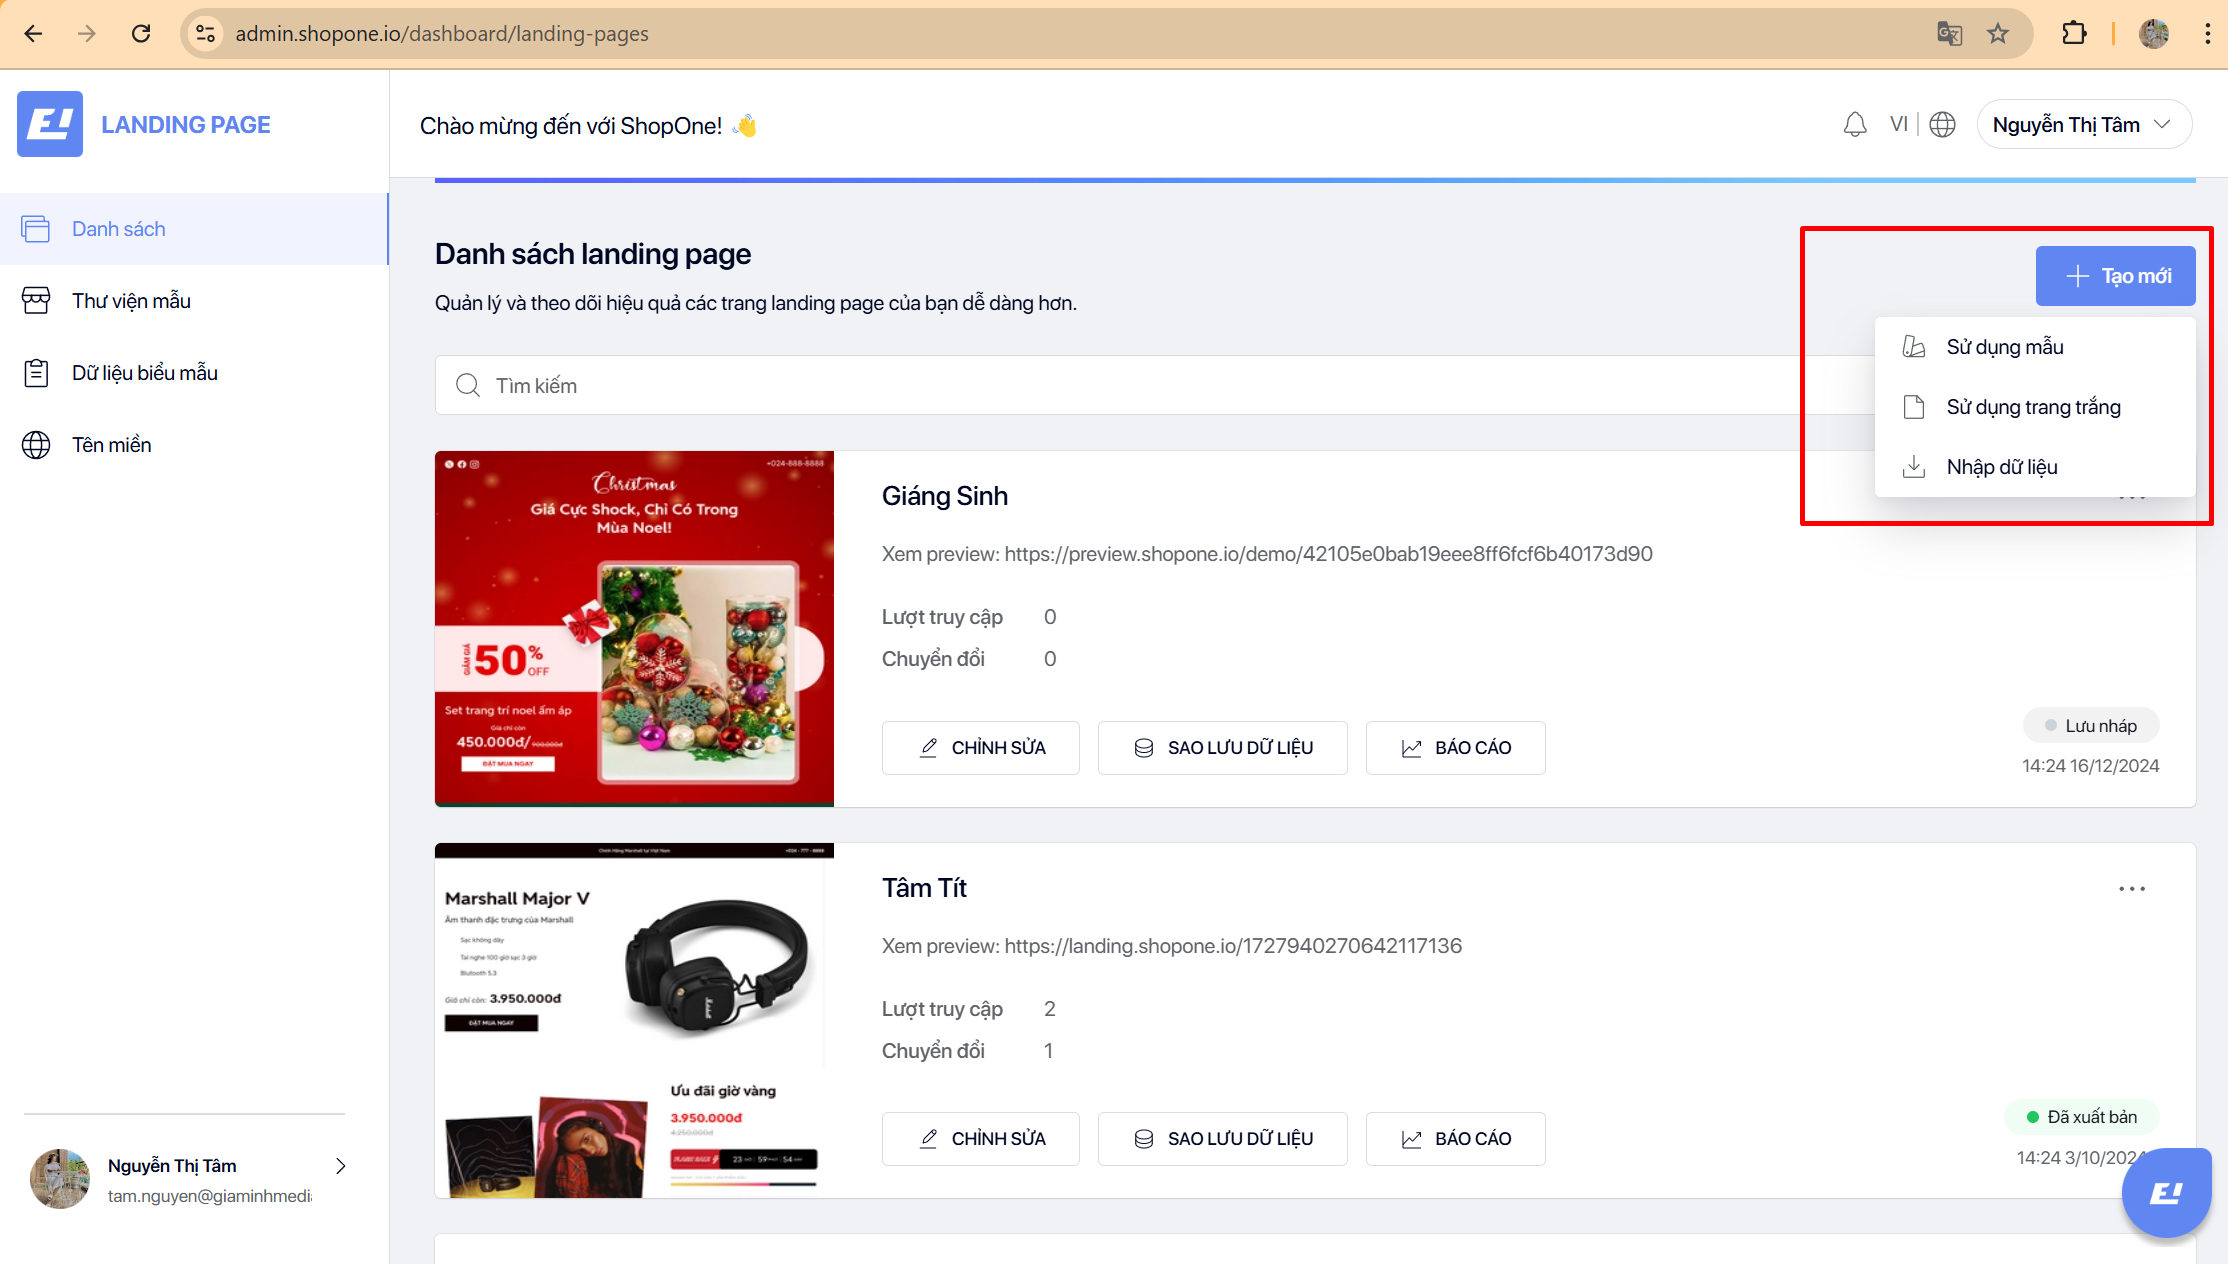Image resolution: width=2228 pixels, height=1264 pixels.
Task: Click the notification bell icon
Action: [x=1855, y=125]
